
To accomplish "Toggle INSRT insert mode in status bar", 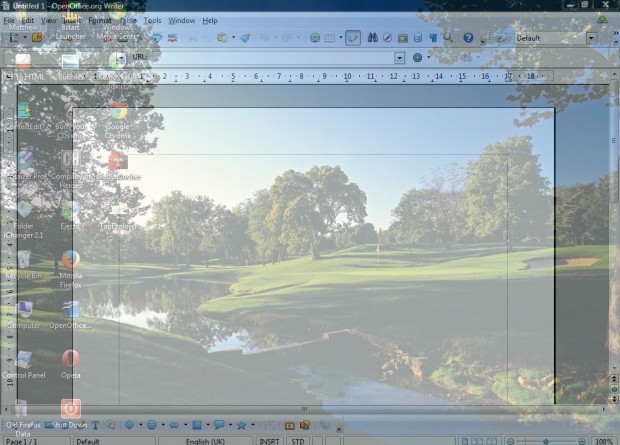I will coord(270,441).
